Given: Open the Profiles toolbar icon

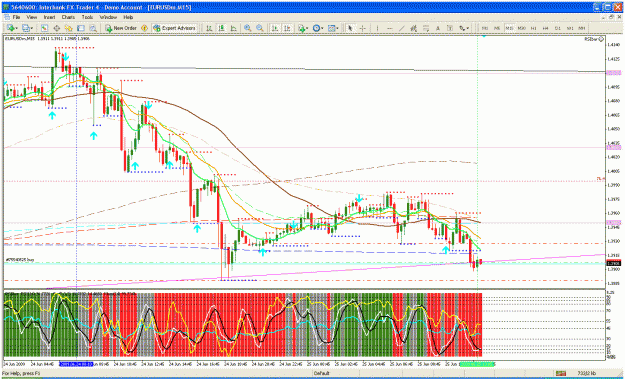Looking at the screenshot, I should tap(26, 28).
